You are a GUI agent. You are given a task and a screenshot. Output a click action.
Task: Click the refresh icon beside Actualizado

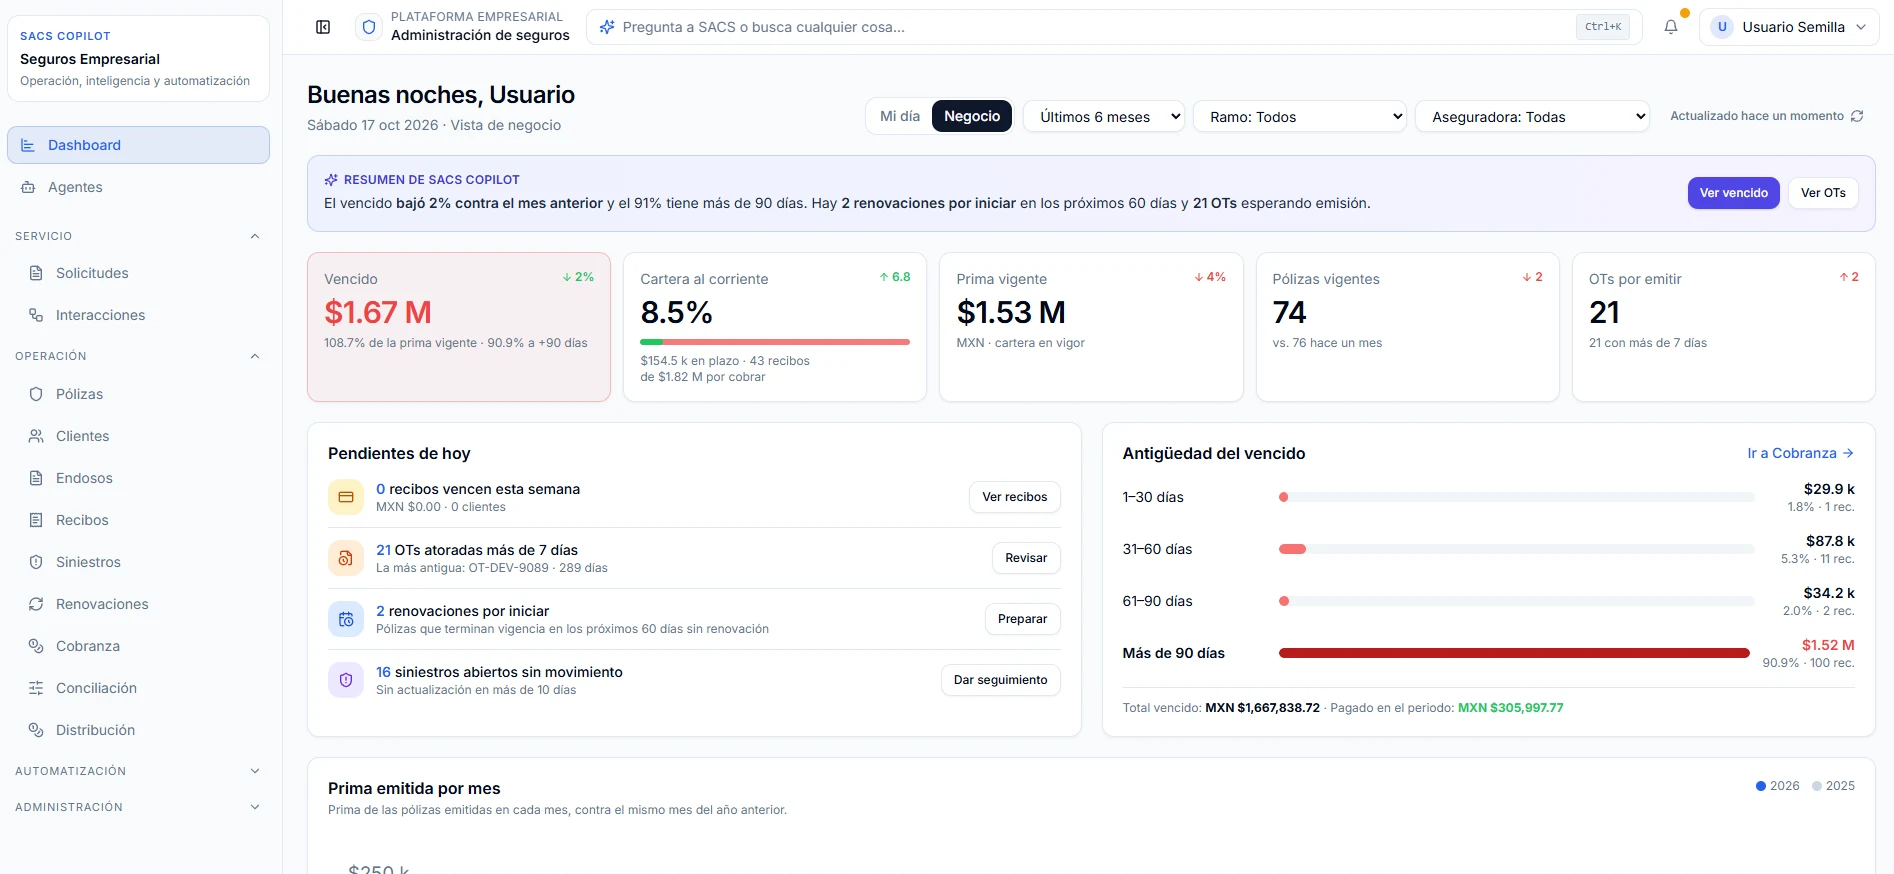coord(1857,116)
